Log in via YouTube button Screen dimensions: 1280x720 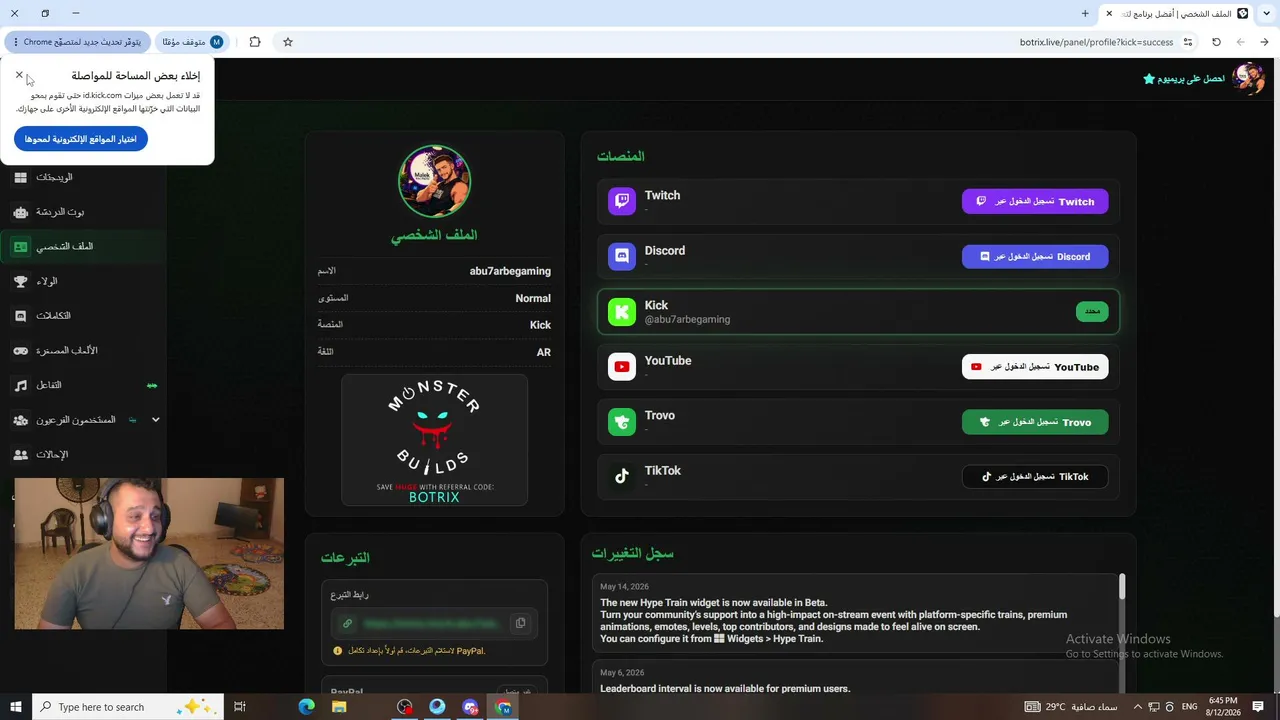pos(1035,367)
